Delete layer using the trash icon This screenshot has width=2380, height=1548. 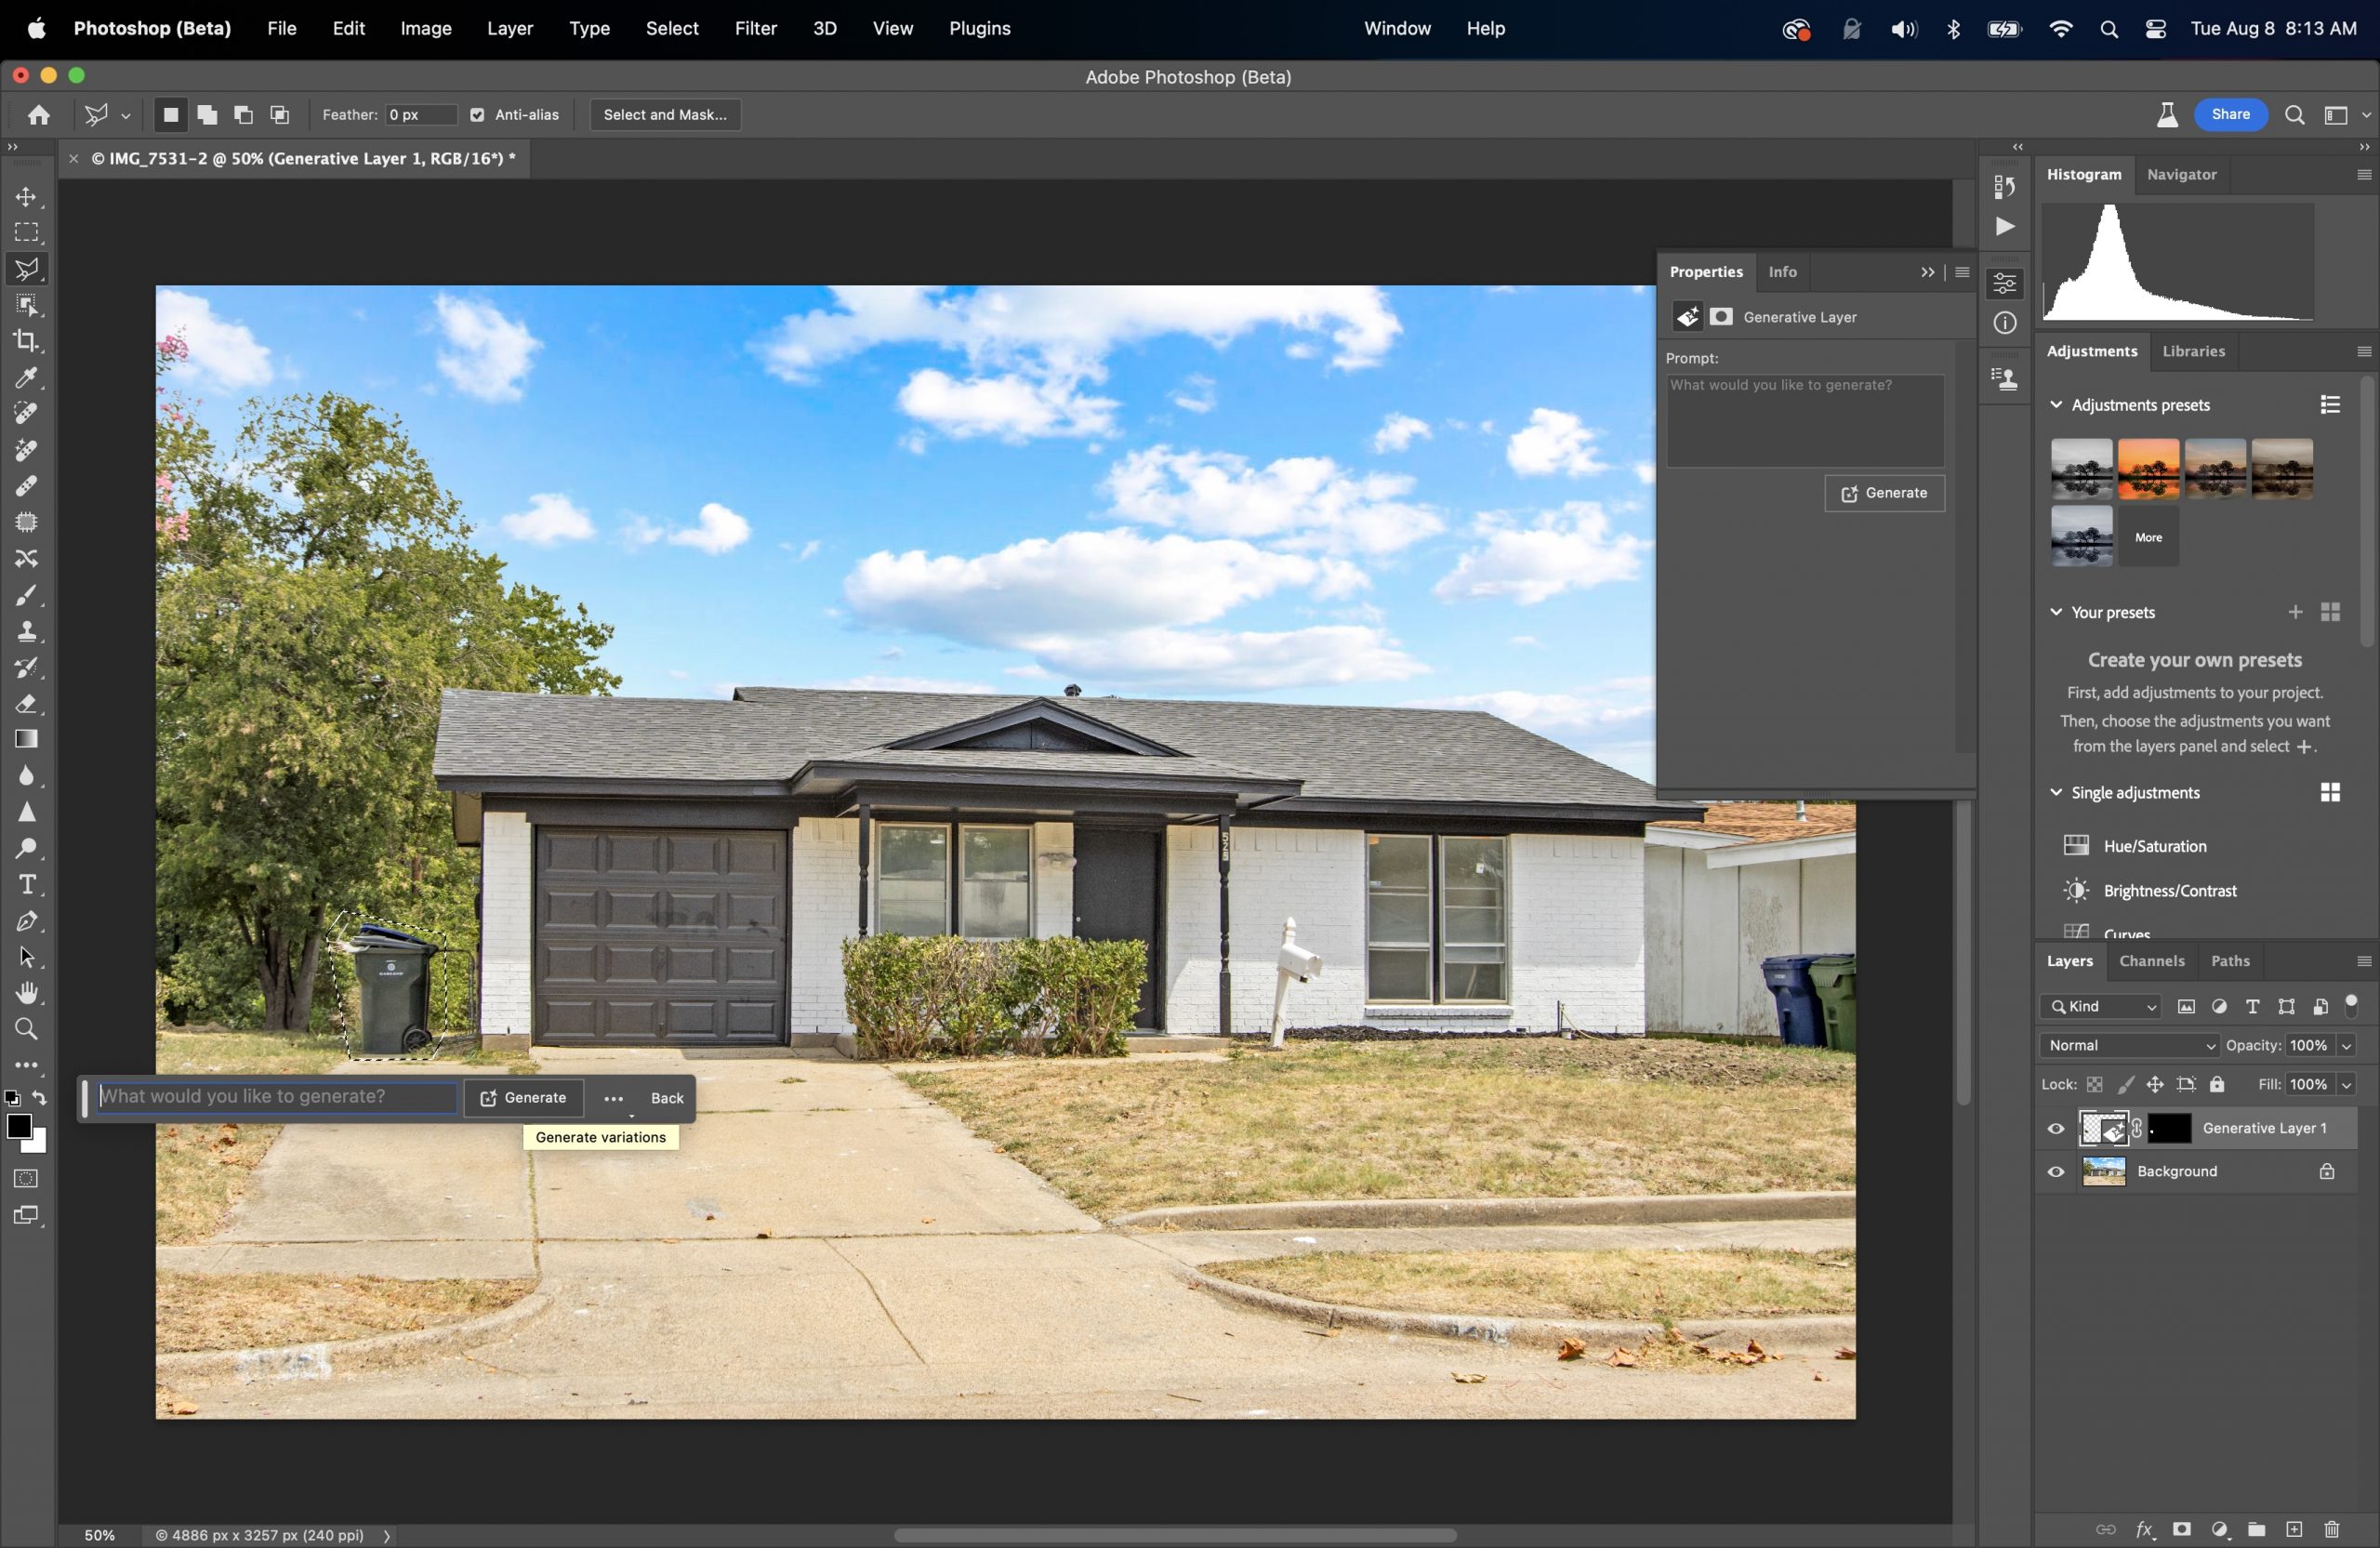[x=2332, y=1530]
